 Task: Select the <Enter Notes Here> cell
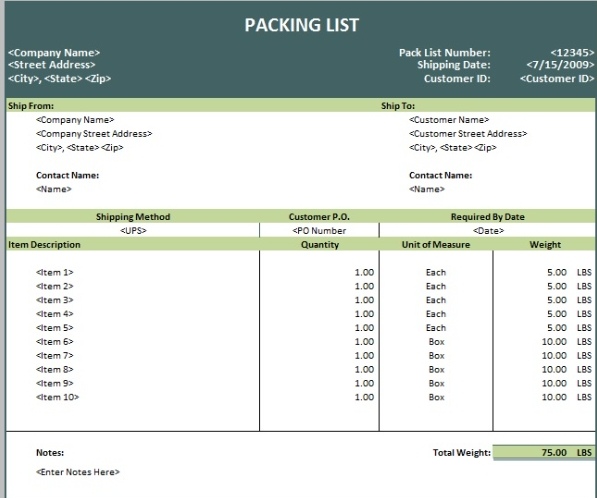click(x=78, y=472)
